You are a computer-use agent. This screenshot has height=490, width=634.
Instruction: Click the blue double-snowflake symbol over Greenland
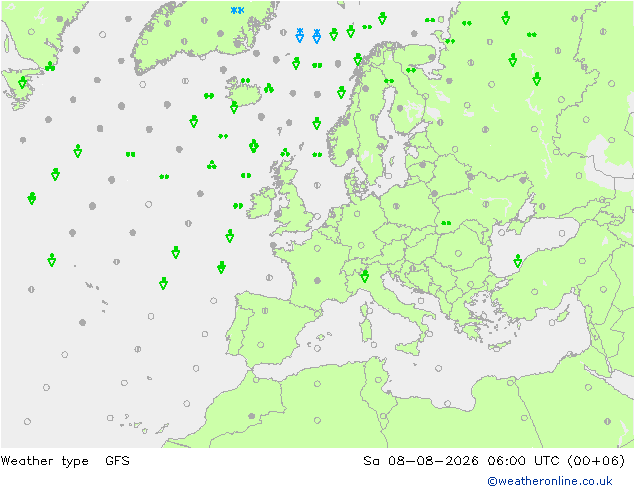(237, 10)
